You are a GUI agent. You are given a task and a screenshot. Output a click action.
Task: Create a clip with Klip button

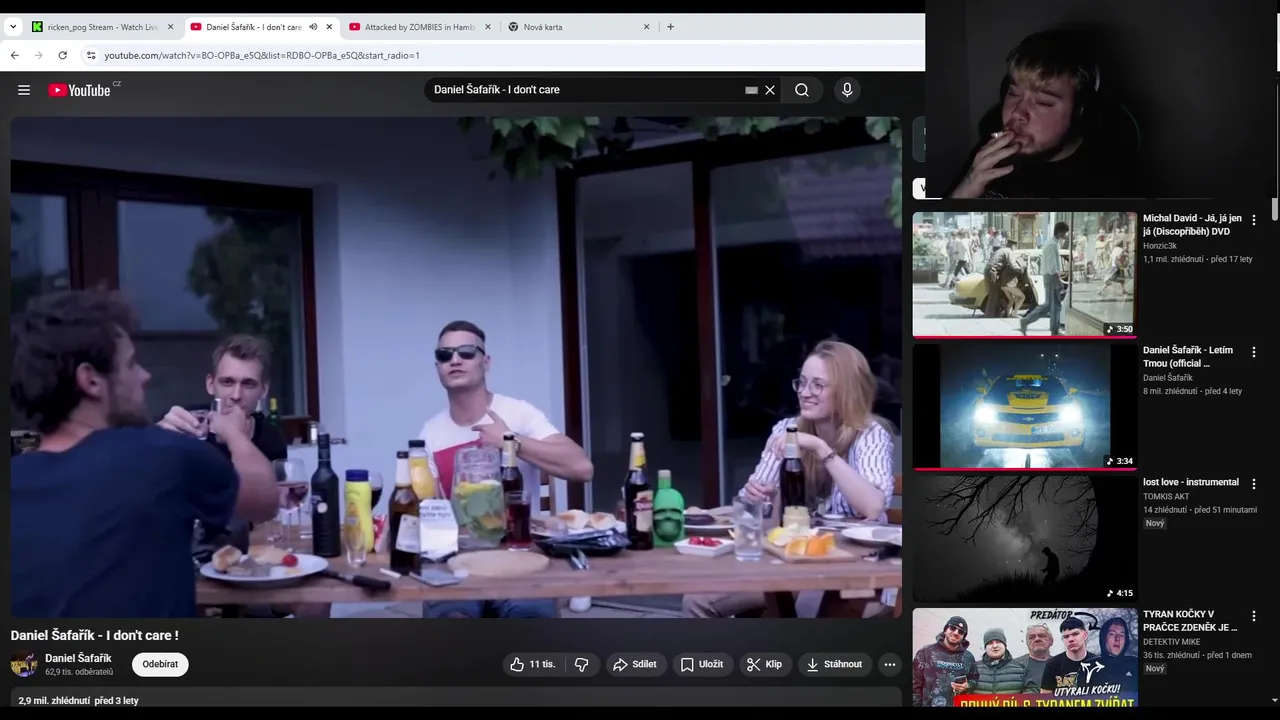(x=765, y=664)
